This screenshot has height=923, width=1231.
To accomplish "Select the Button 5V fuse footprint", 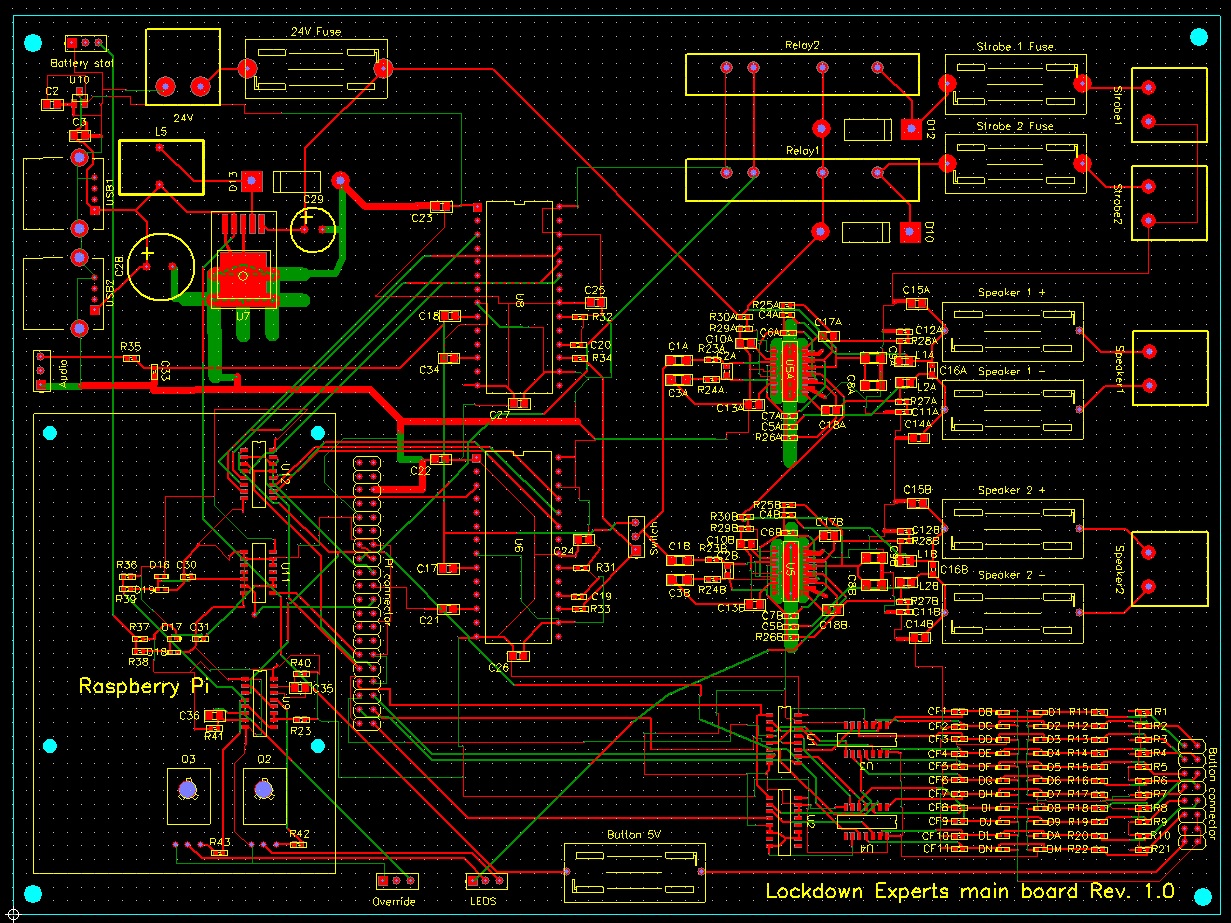I will [x=635, y=872].
